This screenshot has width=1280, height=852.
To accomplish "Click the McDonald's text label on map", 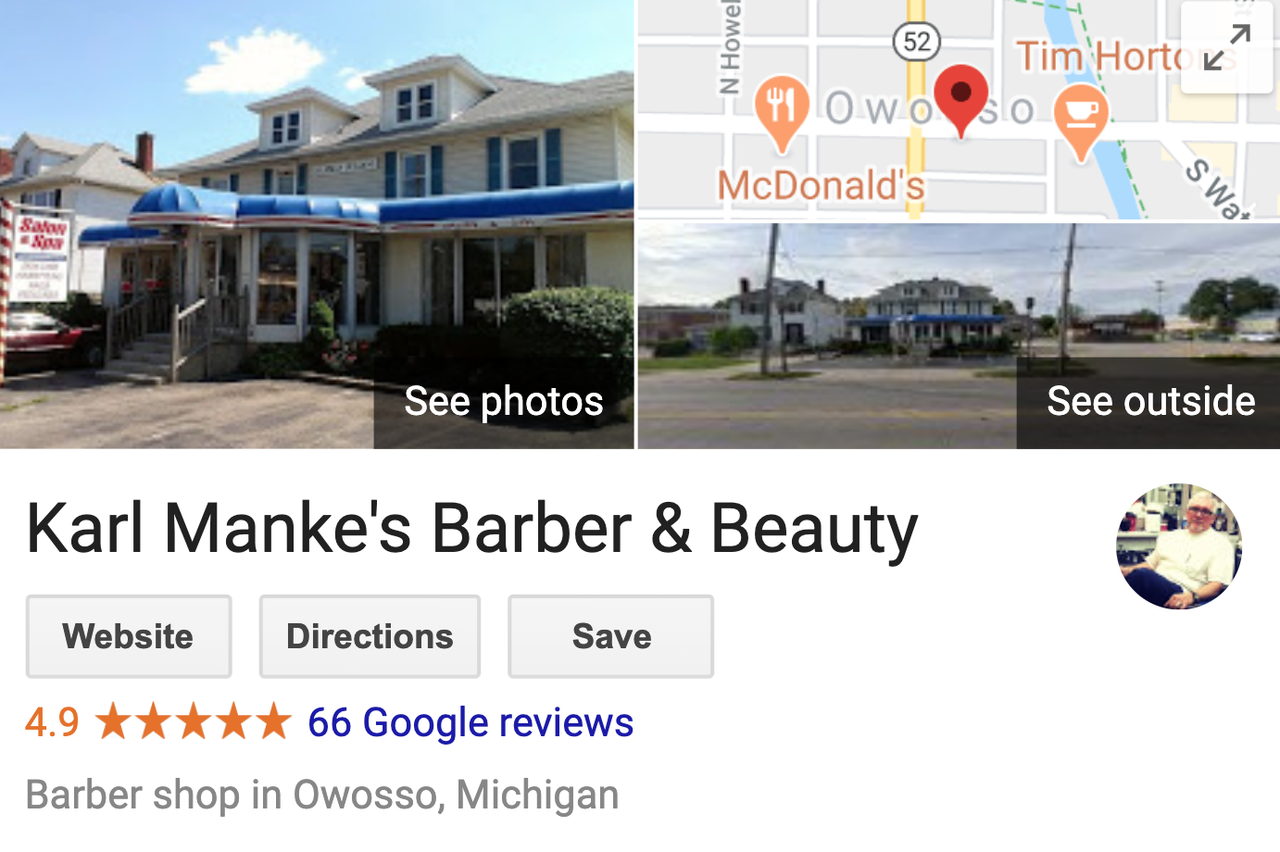I will [x=821, y=185].
